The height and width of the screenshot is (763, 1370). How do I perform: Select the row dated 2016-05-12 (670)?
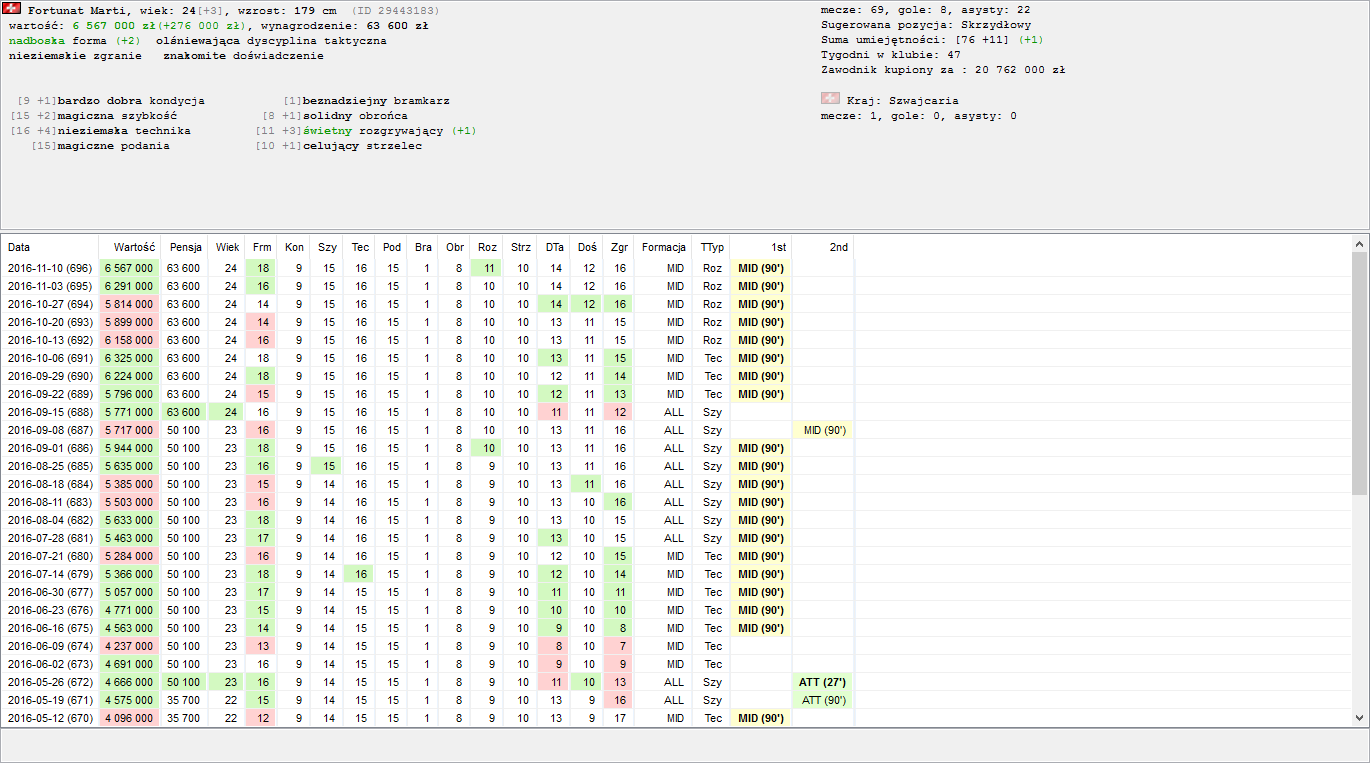[x=50, y=718]
